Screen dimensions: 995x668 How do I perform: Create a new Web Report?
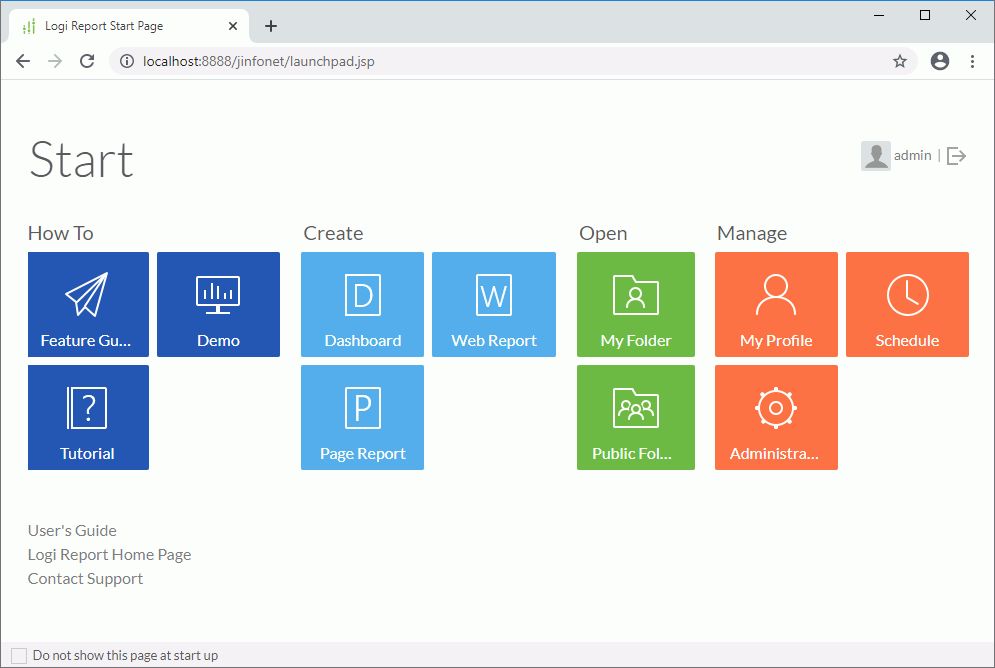click(x=493, y=304)
